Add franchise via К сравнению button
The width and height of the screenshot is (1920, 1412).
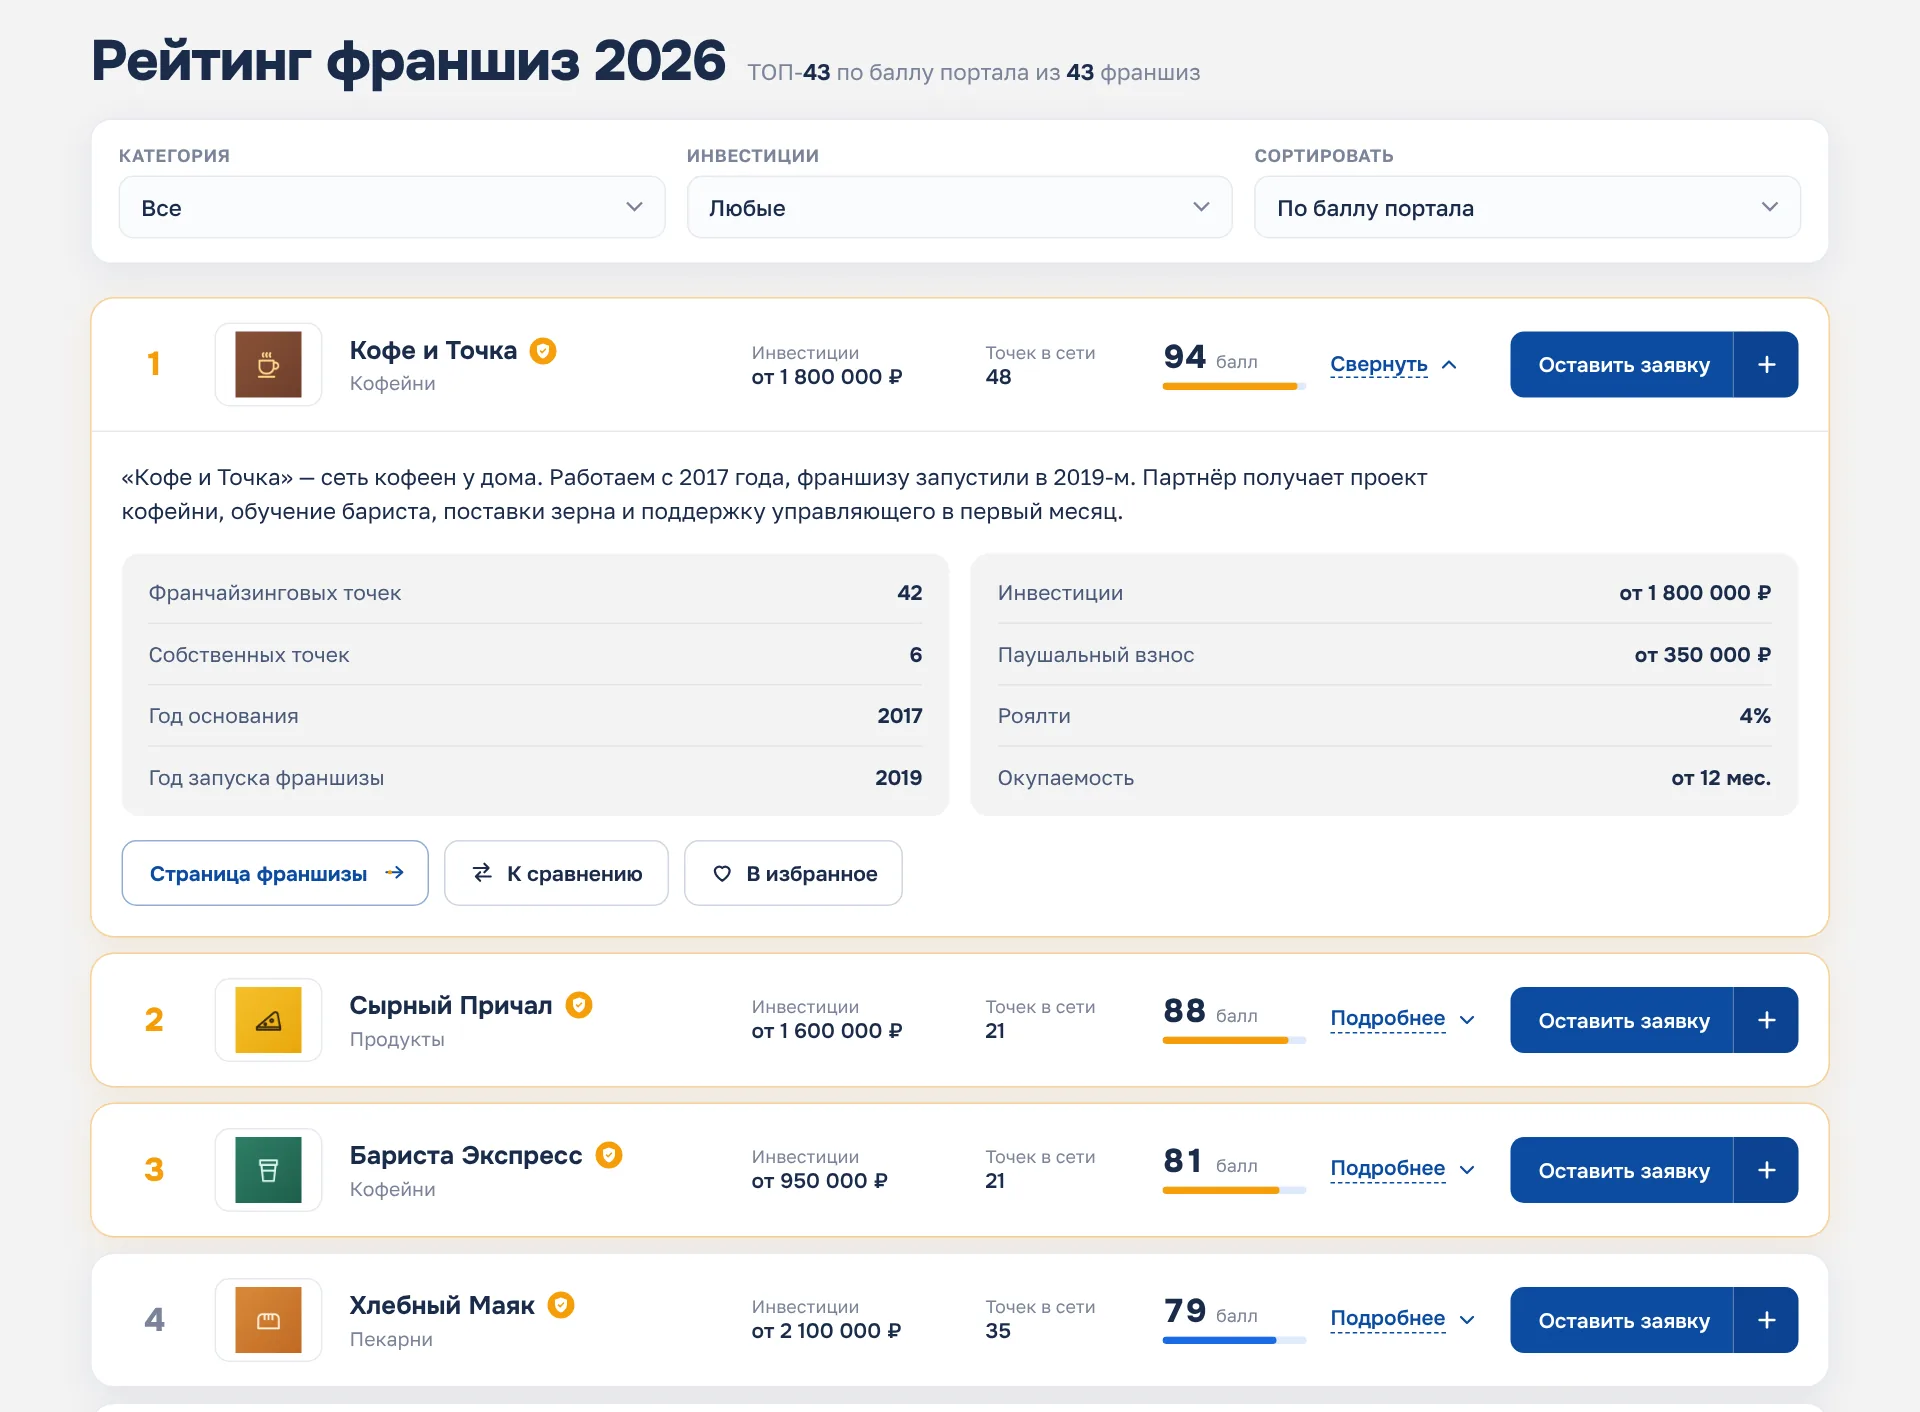tap(556, 873)
